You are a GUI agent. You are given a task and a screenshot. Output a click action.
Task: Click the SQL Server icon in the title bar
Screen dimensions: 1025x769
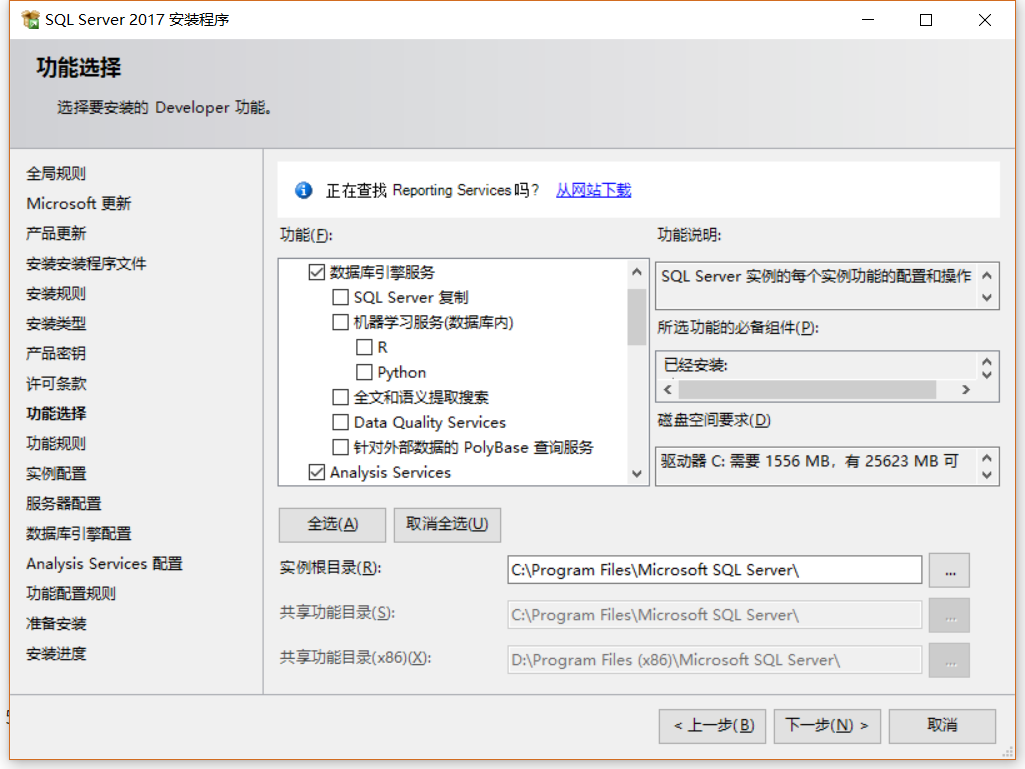pyautogui.click(x=29, y=19)
